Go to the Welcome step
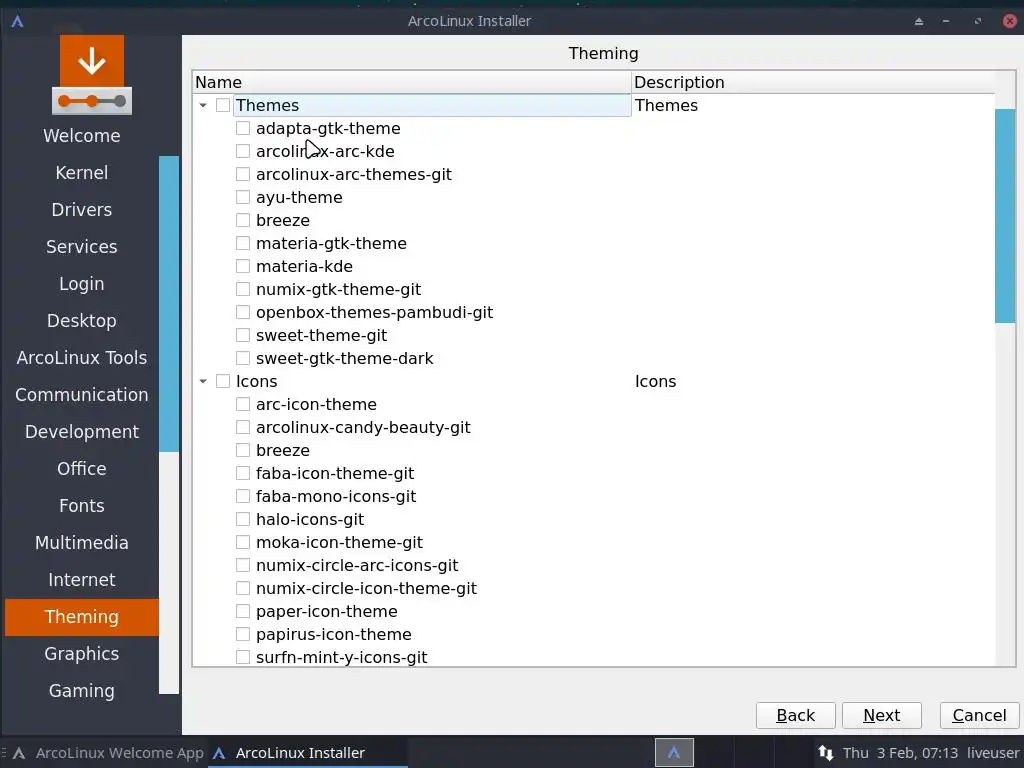1024x768 pixels. tap(82, 136)
